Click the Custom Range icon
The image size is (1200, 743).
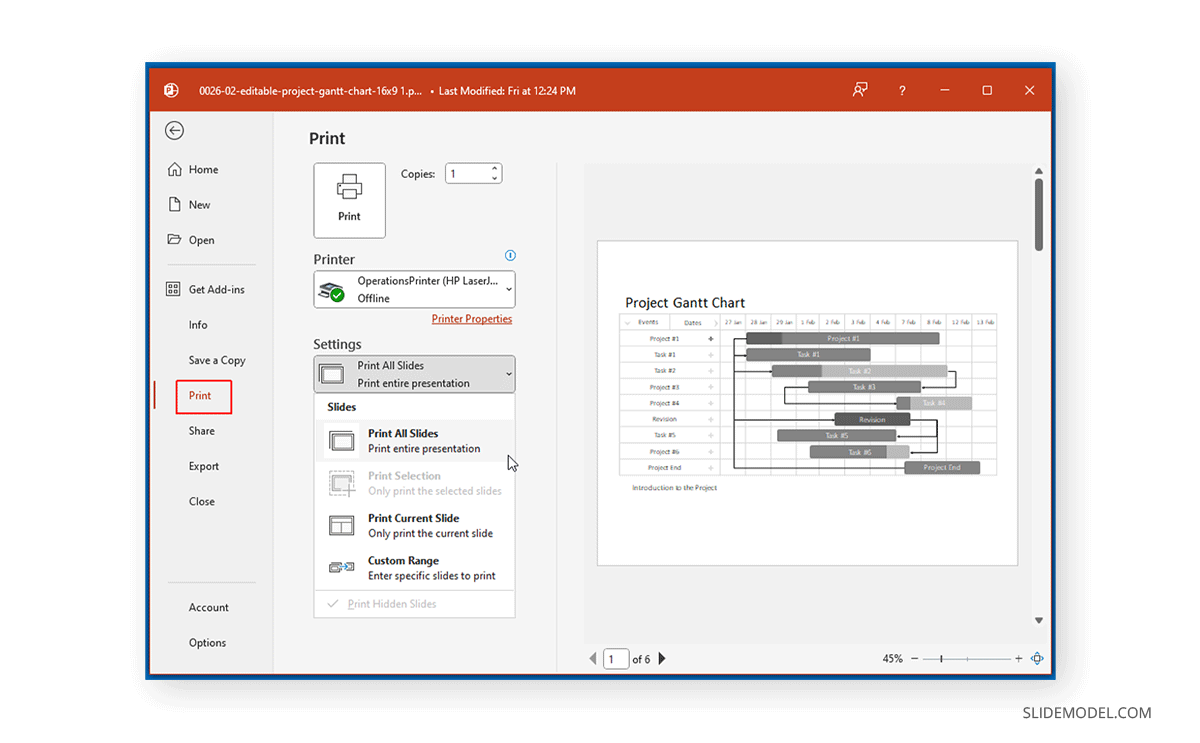[x=342, y=567]
